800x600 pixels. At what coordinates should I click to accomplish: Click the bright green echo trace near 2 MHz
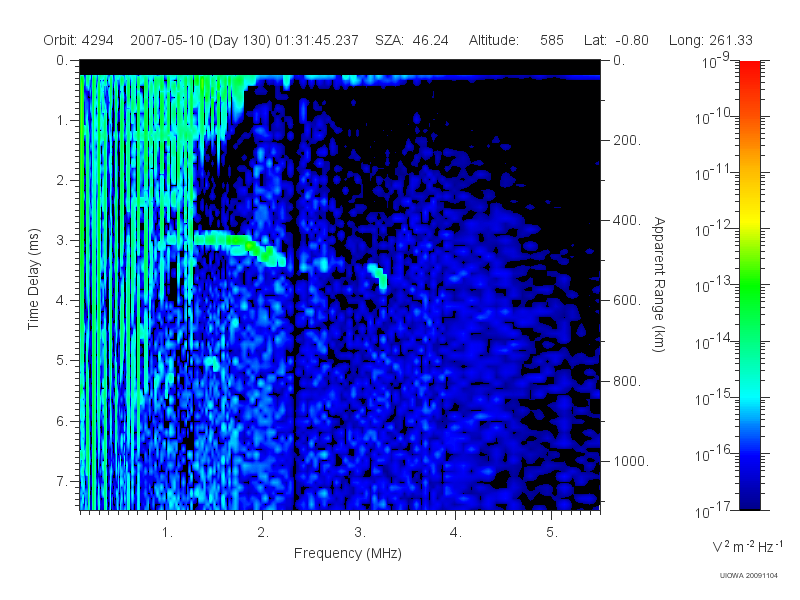[240, 245]
